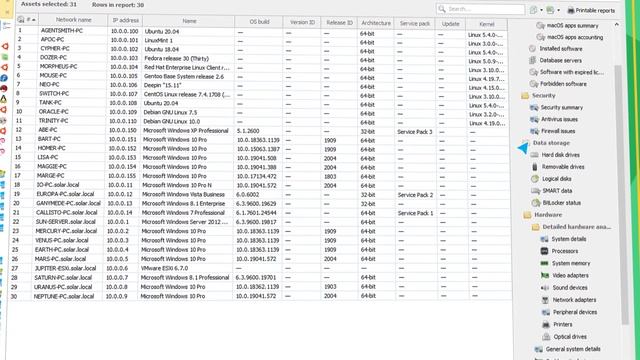This screenshot has height=360, width=640.
Task: Select the MORPHEUS-PC network name cell
Action: click(58, 67)
